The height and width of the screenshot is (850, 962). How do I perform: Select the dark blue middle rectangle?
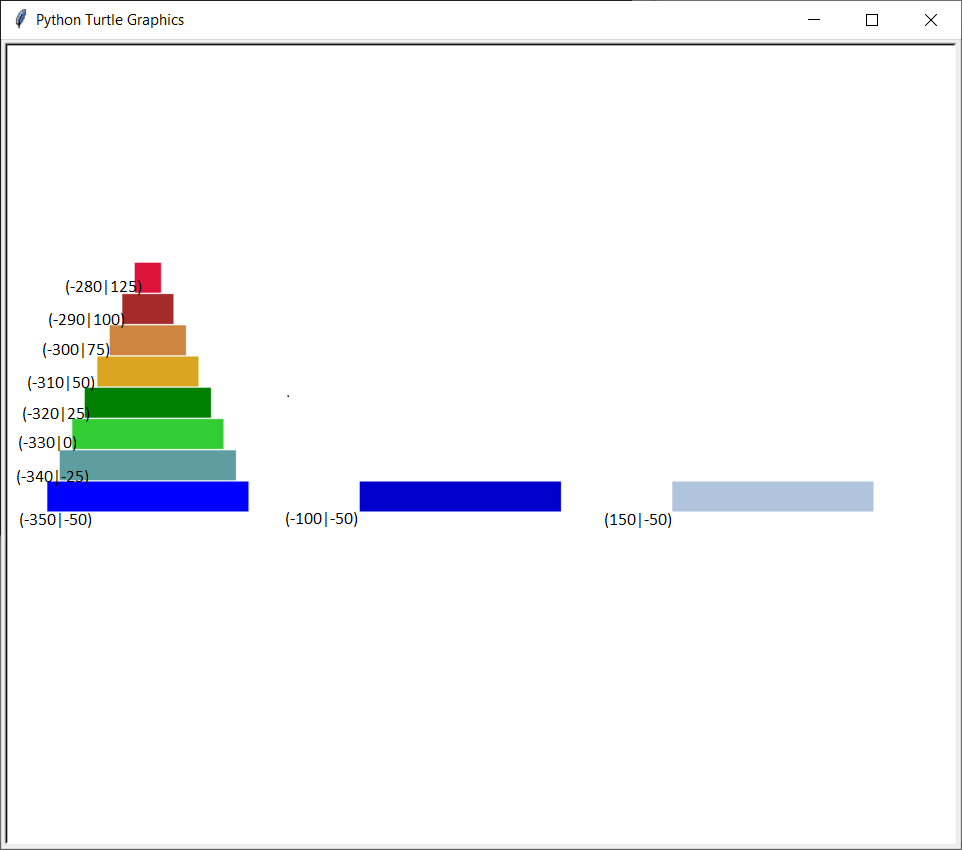click(x=460, y=496)
